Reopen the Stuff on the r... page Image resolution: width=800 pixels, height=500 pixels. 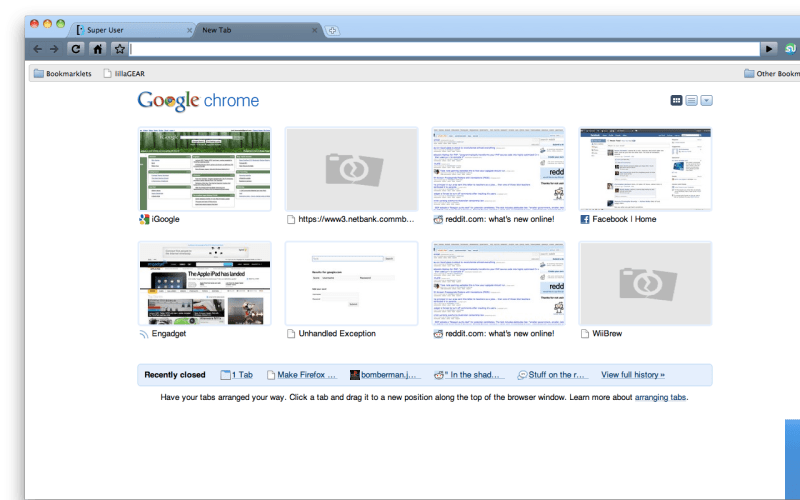click(x=553, y=374)
